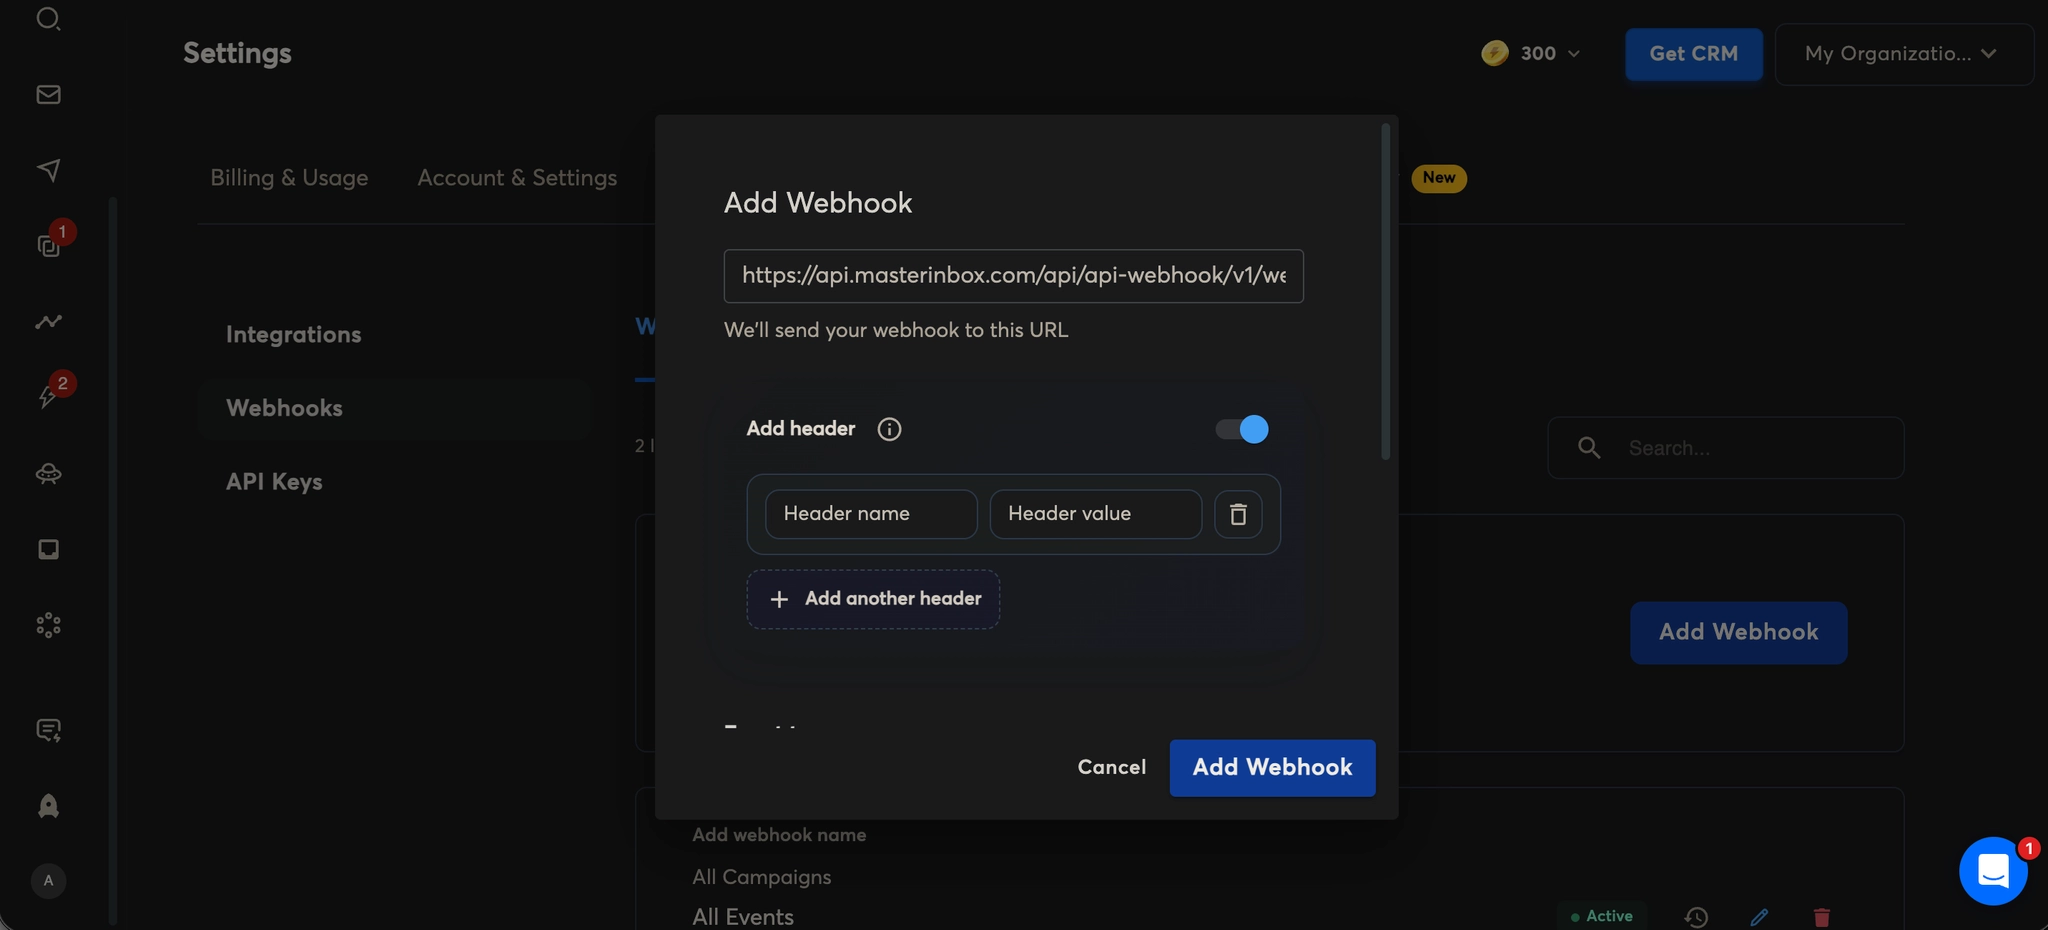Click the header info icon
This screenshot has width=2048, height=930.
[x=889, y=429]
